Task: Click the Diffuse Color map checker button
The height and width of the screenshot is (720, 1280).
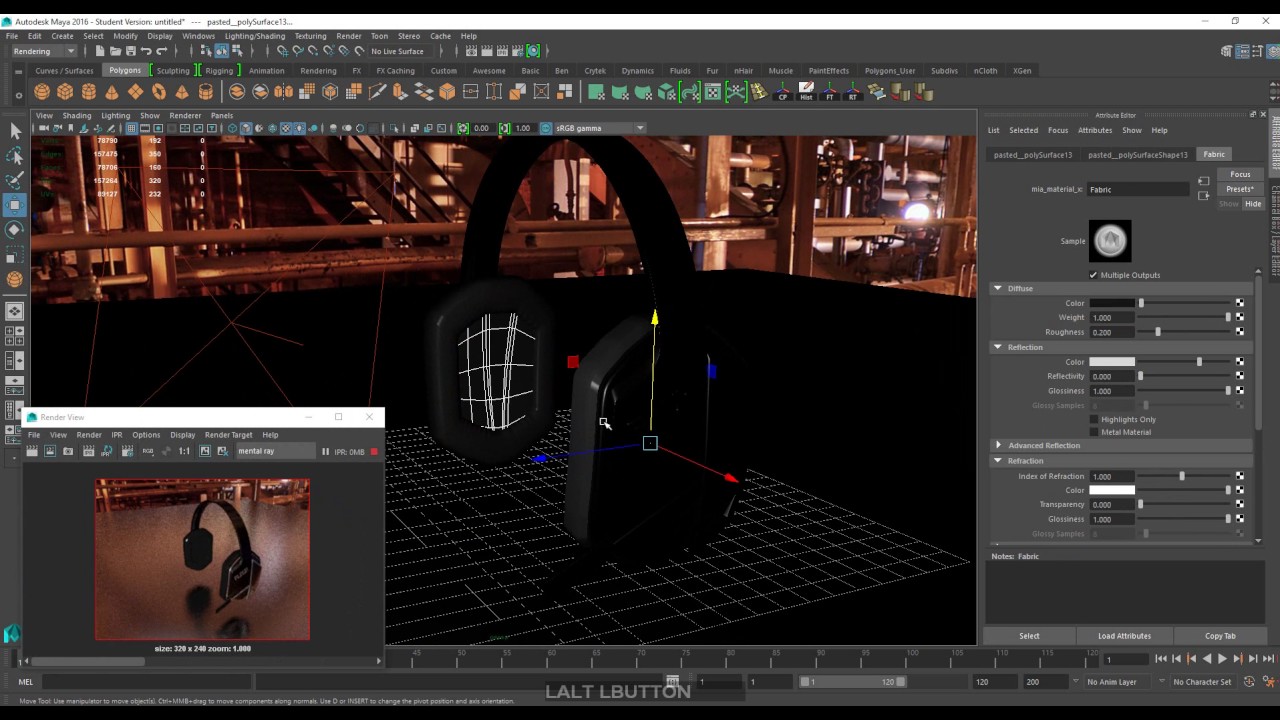Action: click(1240, 303)
